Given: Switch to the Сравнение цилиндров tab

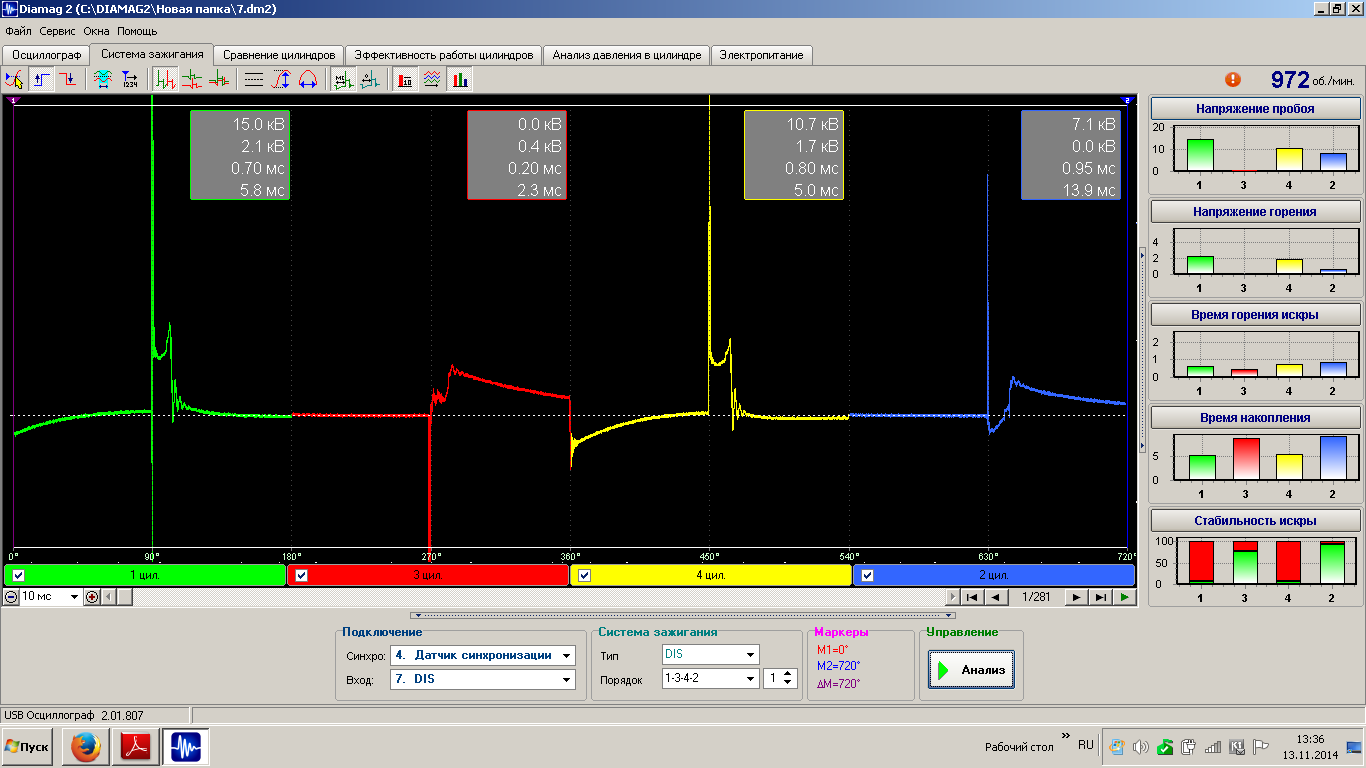Looking at the screenshot, I should point(279,55).
